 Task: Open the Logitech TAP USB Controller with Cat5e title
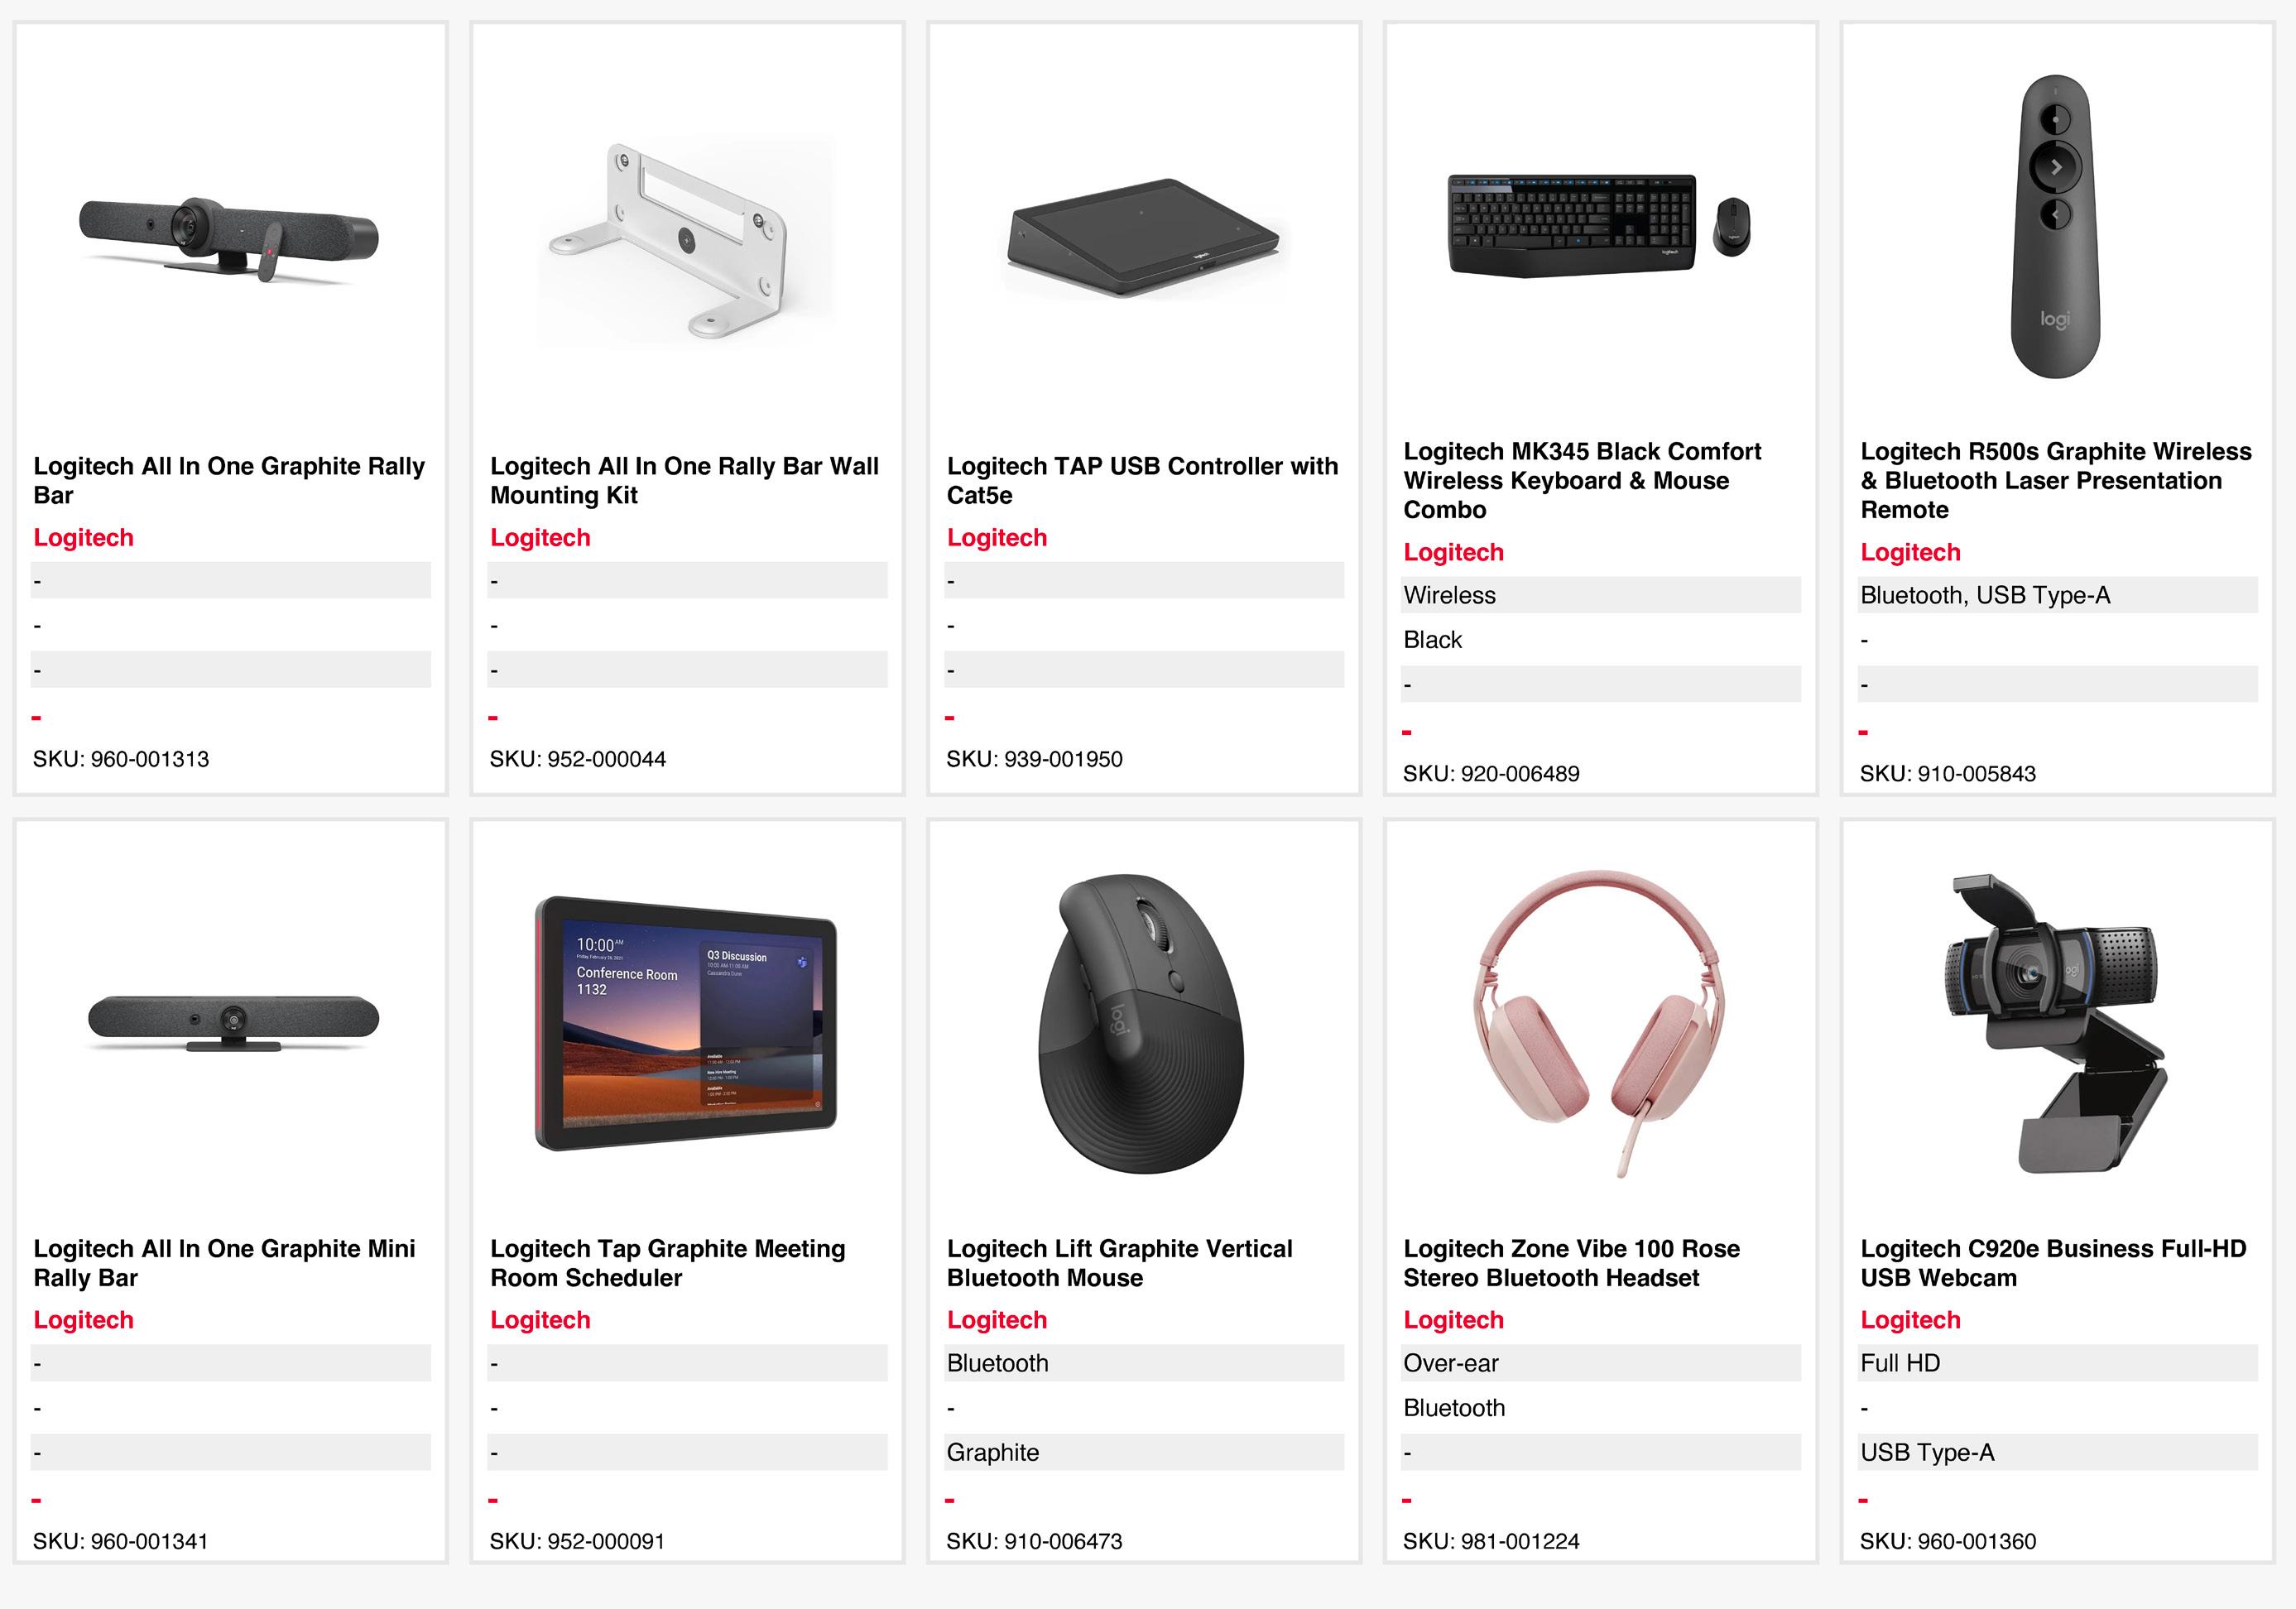[1142, 481]
